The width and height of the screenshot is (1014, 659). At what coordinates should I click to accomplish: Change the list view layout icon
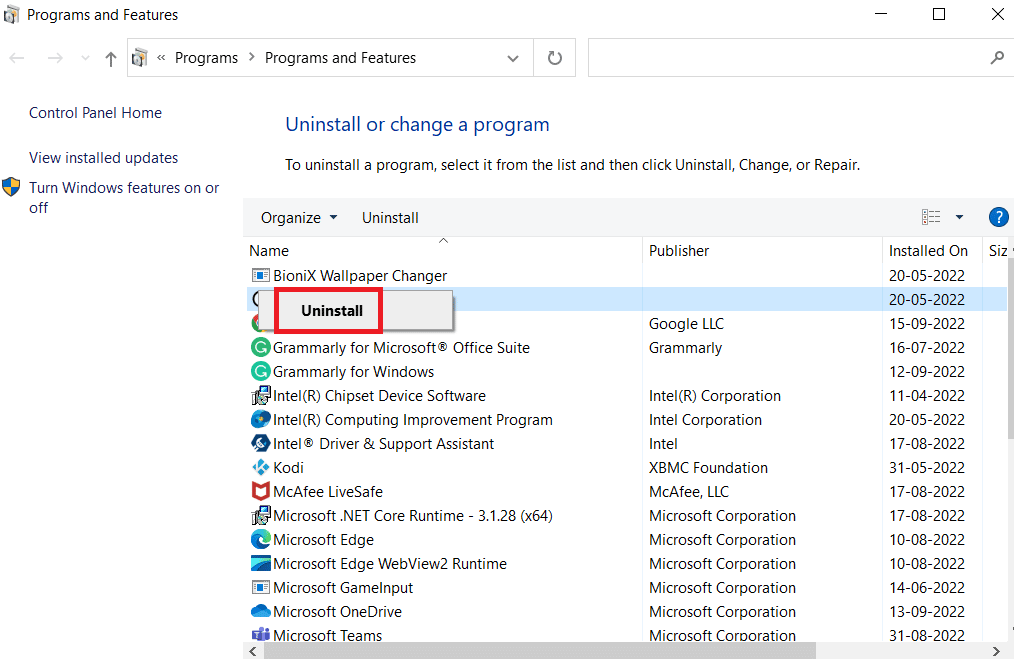click(931, 217)
